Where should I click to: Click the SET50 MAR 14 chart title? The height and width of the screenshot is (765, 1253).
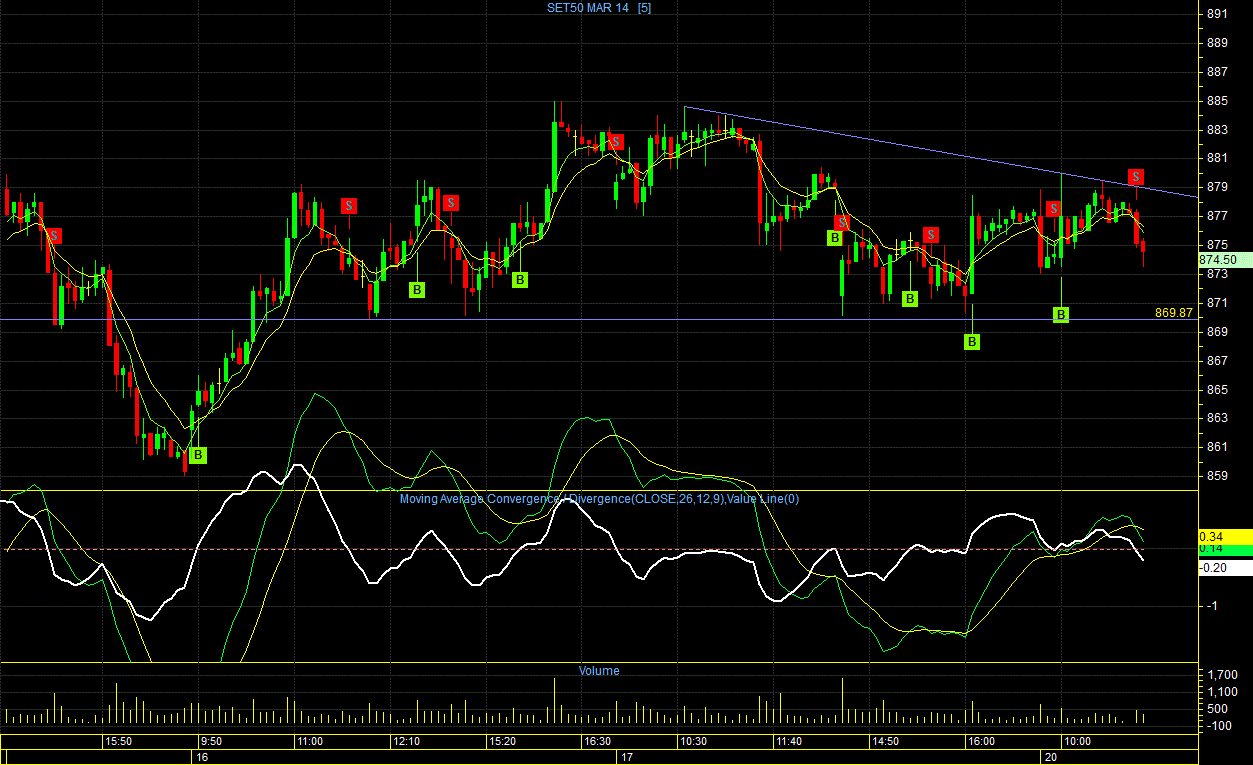point(598,8)
